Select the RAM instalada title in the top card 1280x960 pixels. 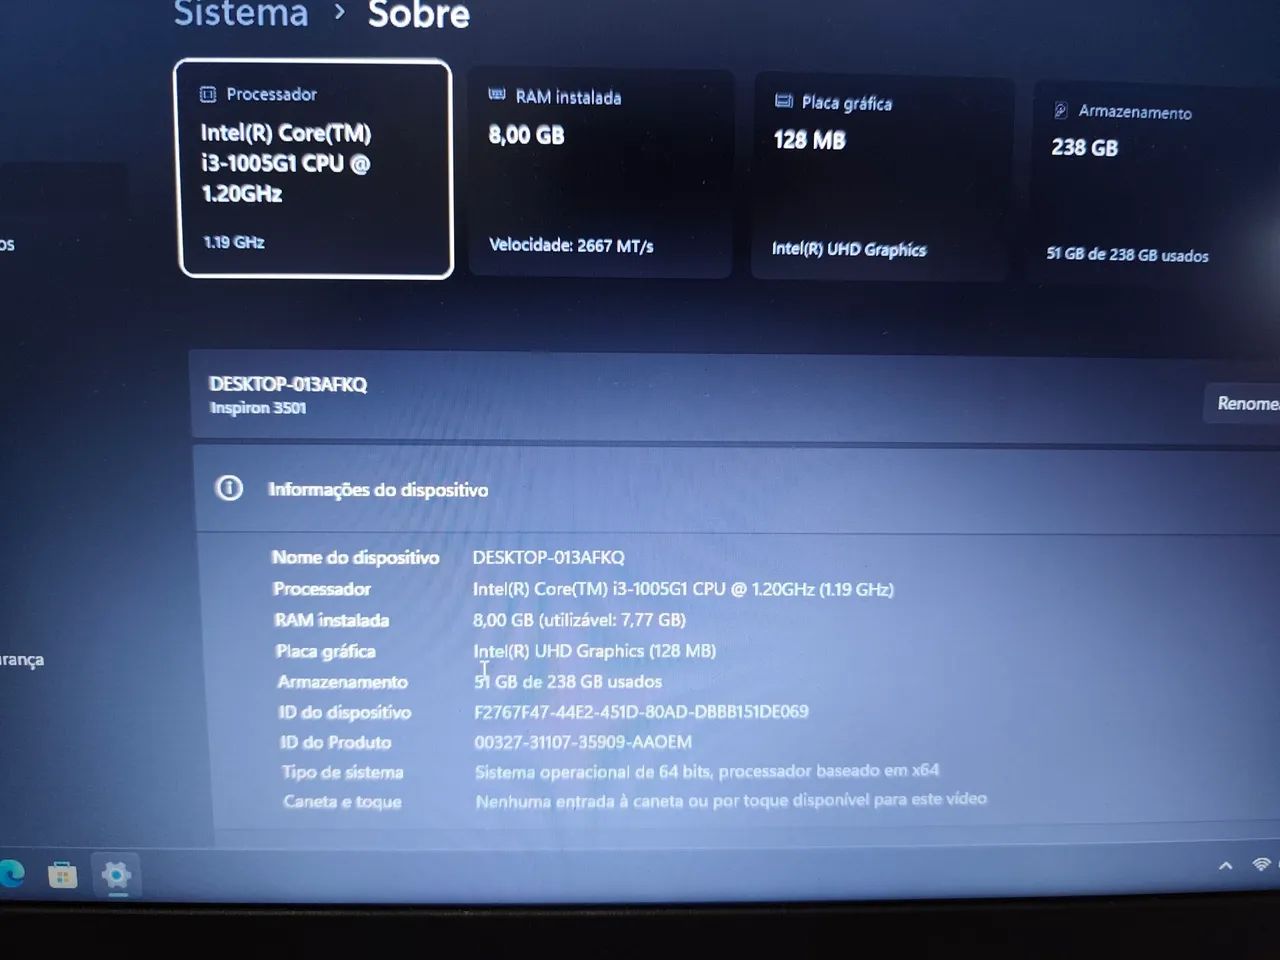568,97
